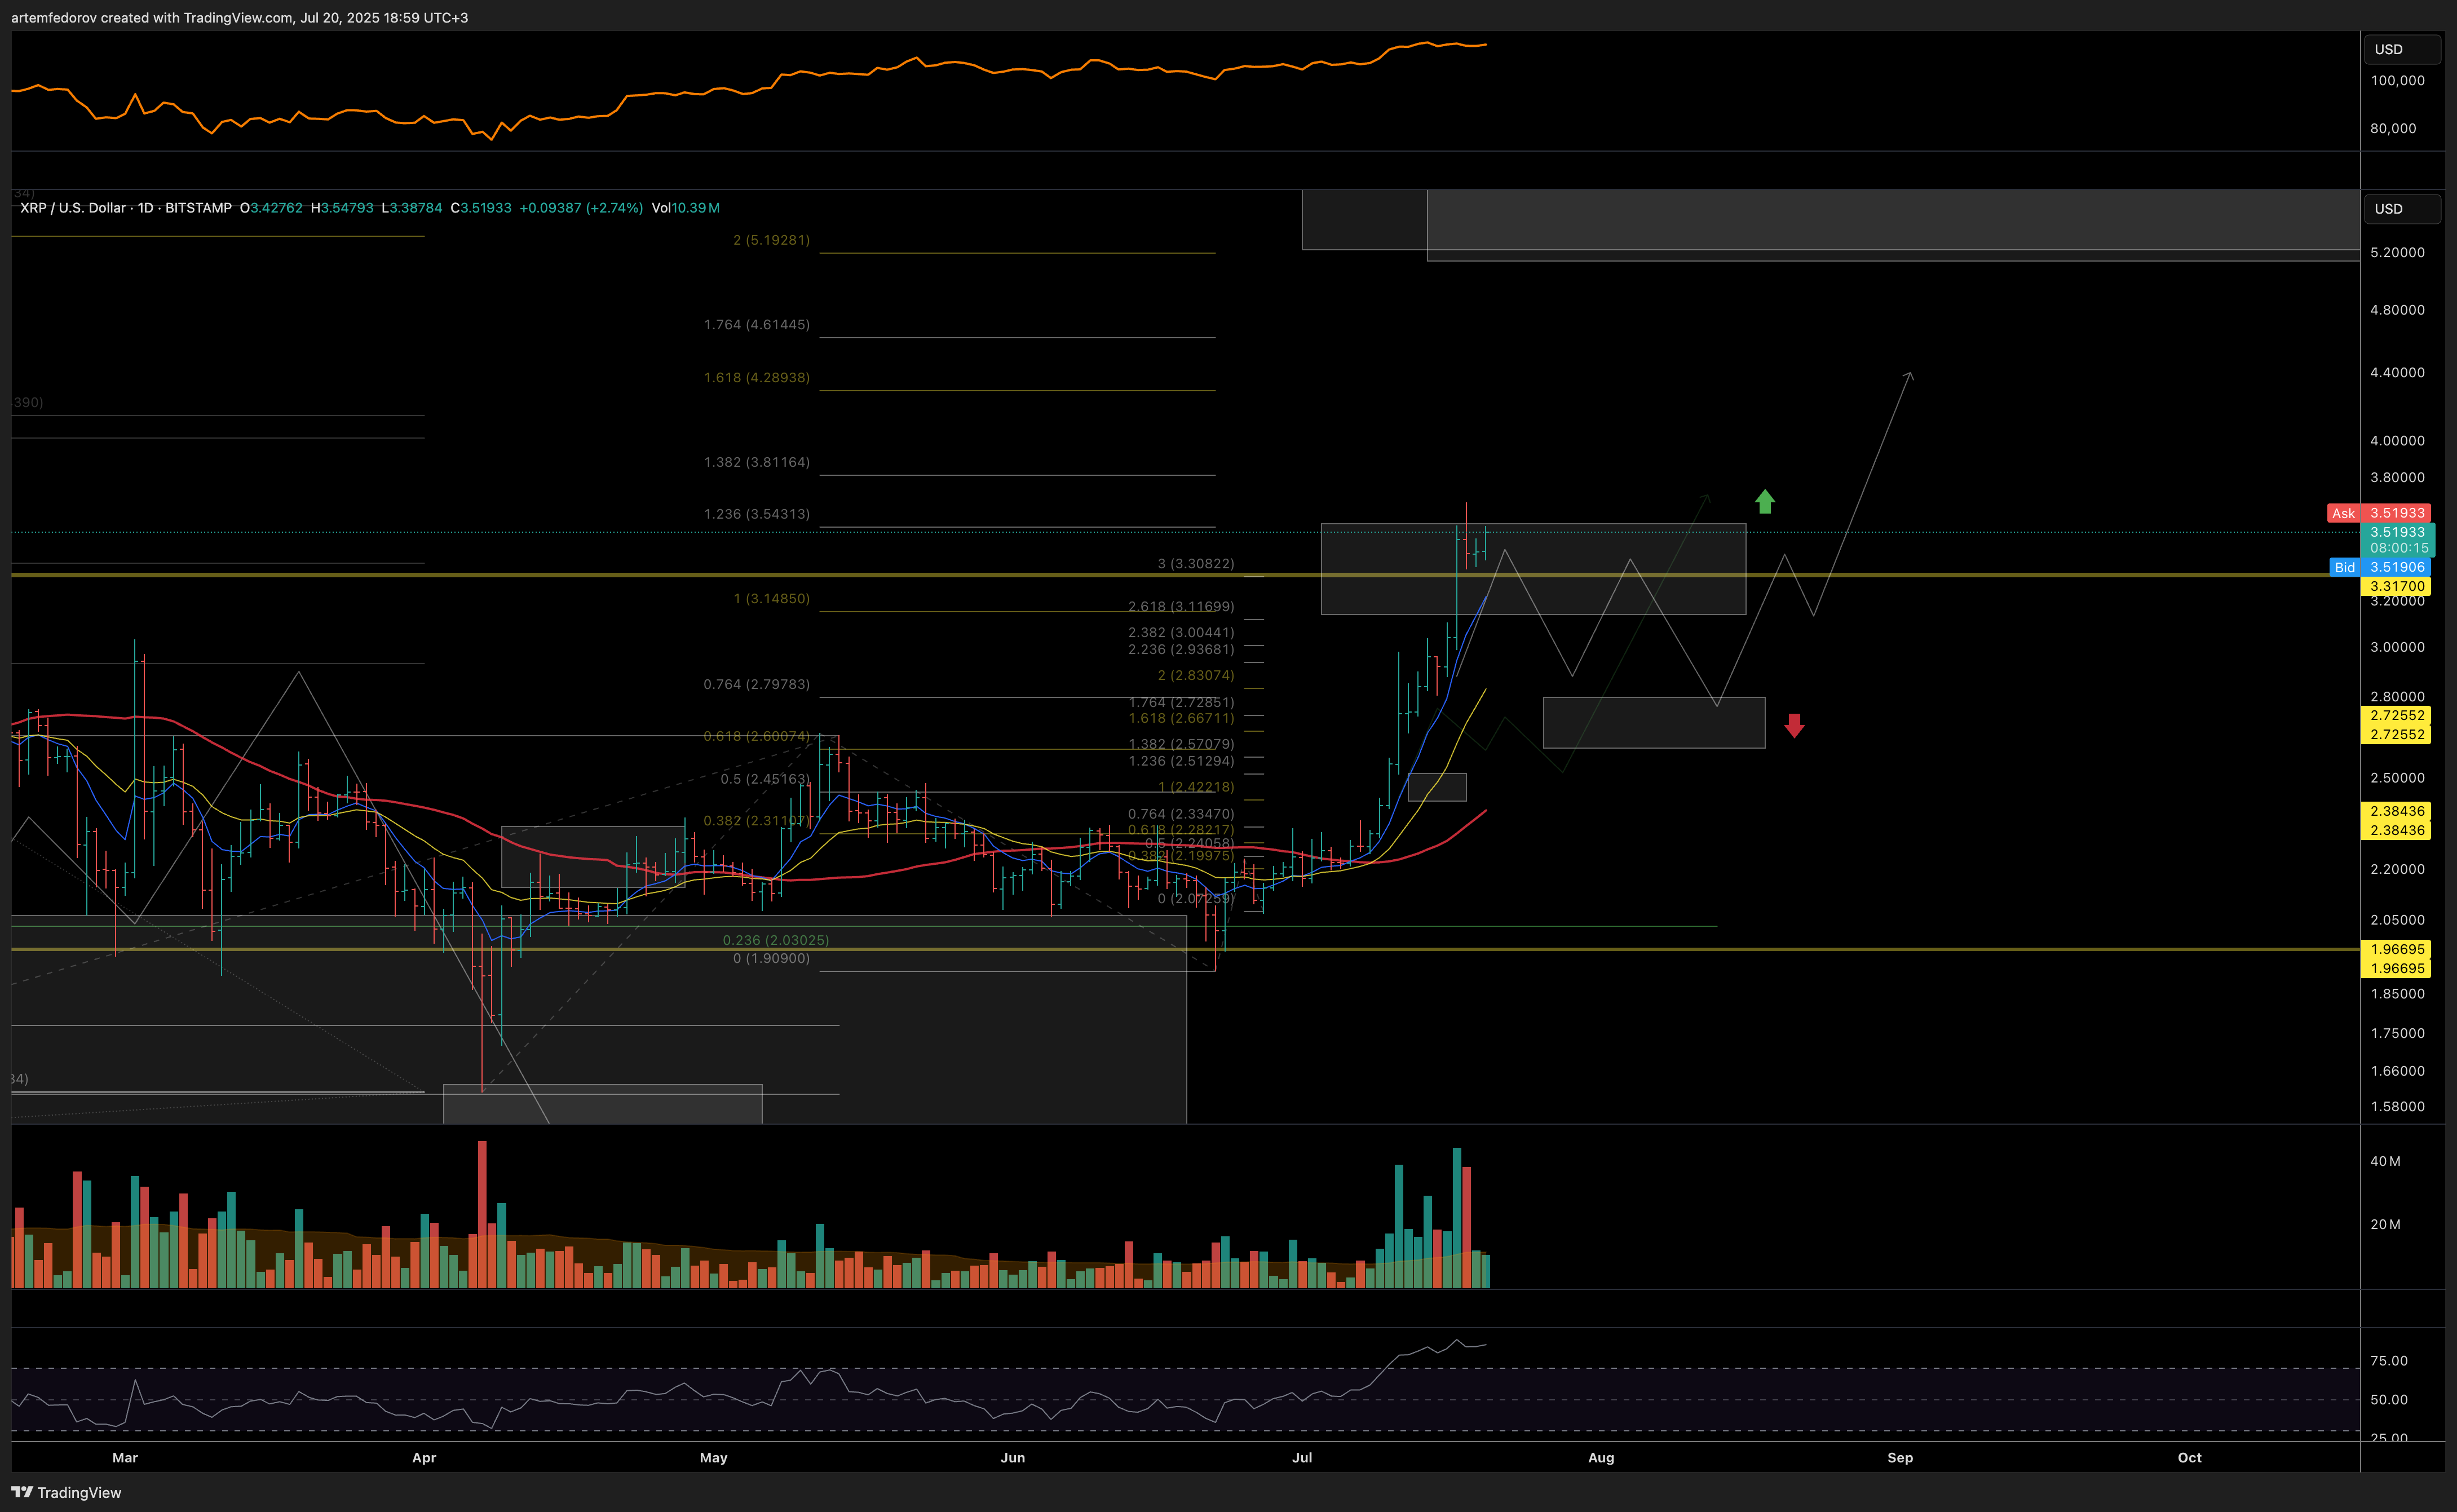2457x1512 pixels.
Task: Click the Fibonacci label 1.764 (4.61445)
Action: [757, 325]
